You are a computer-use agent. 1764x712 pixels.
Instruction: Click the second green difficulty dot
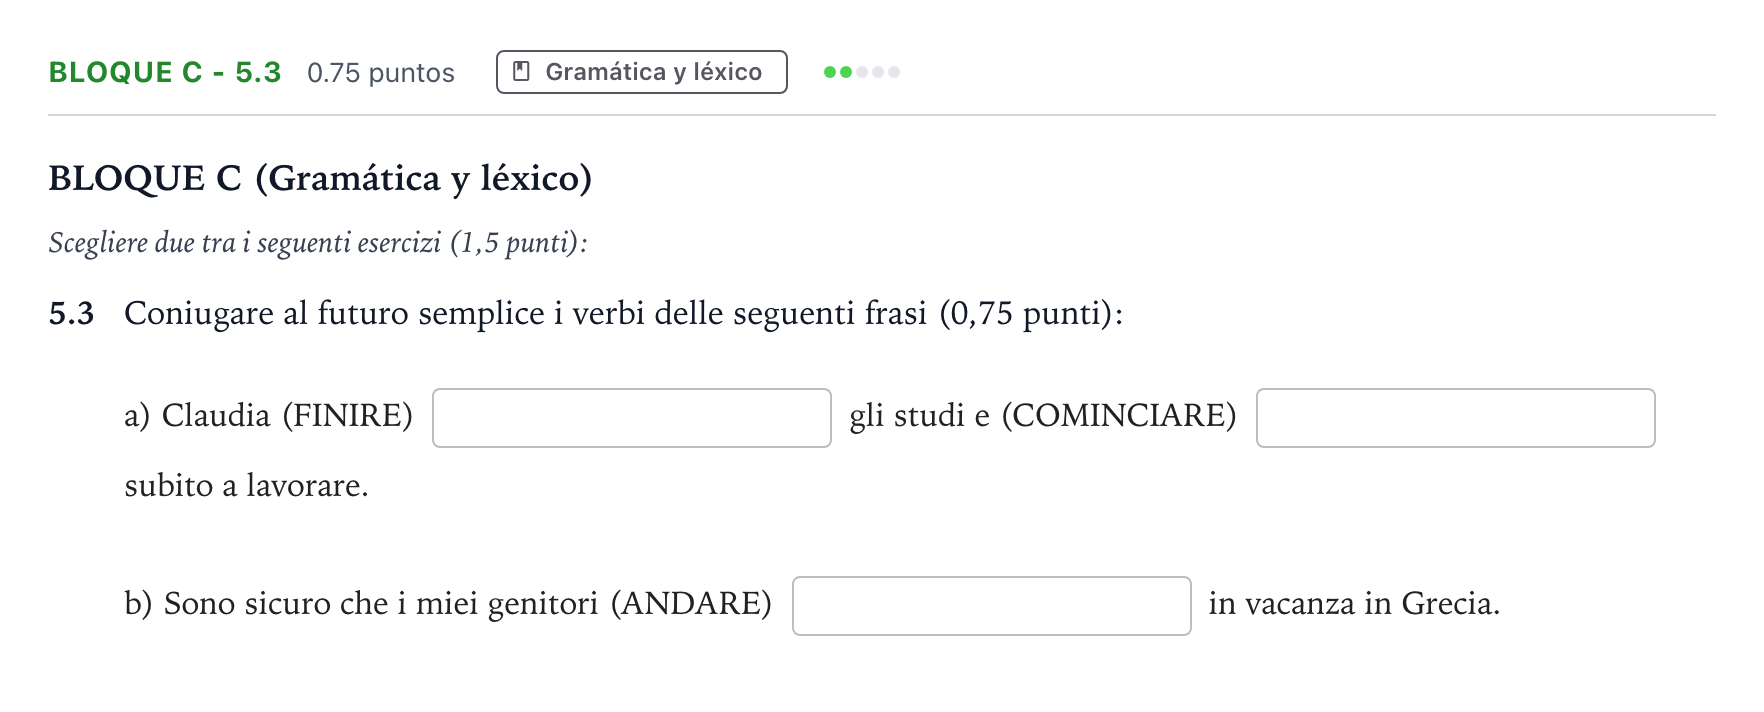point(846,72)
